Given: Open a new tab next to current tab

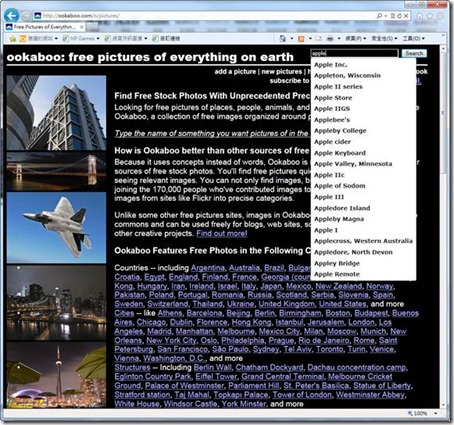Looking at the screenshot, I should coord(92,27).
